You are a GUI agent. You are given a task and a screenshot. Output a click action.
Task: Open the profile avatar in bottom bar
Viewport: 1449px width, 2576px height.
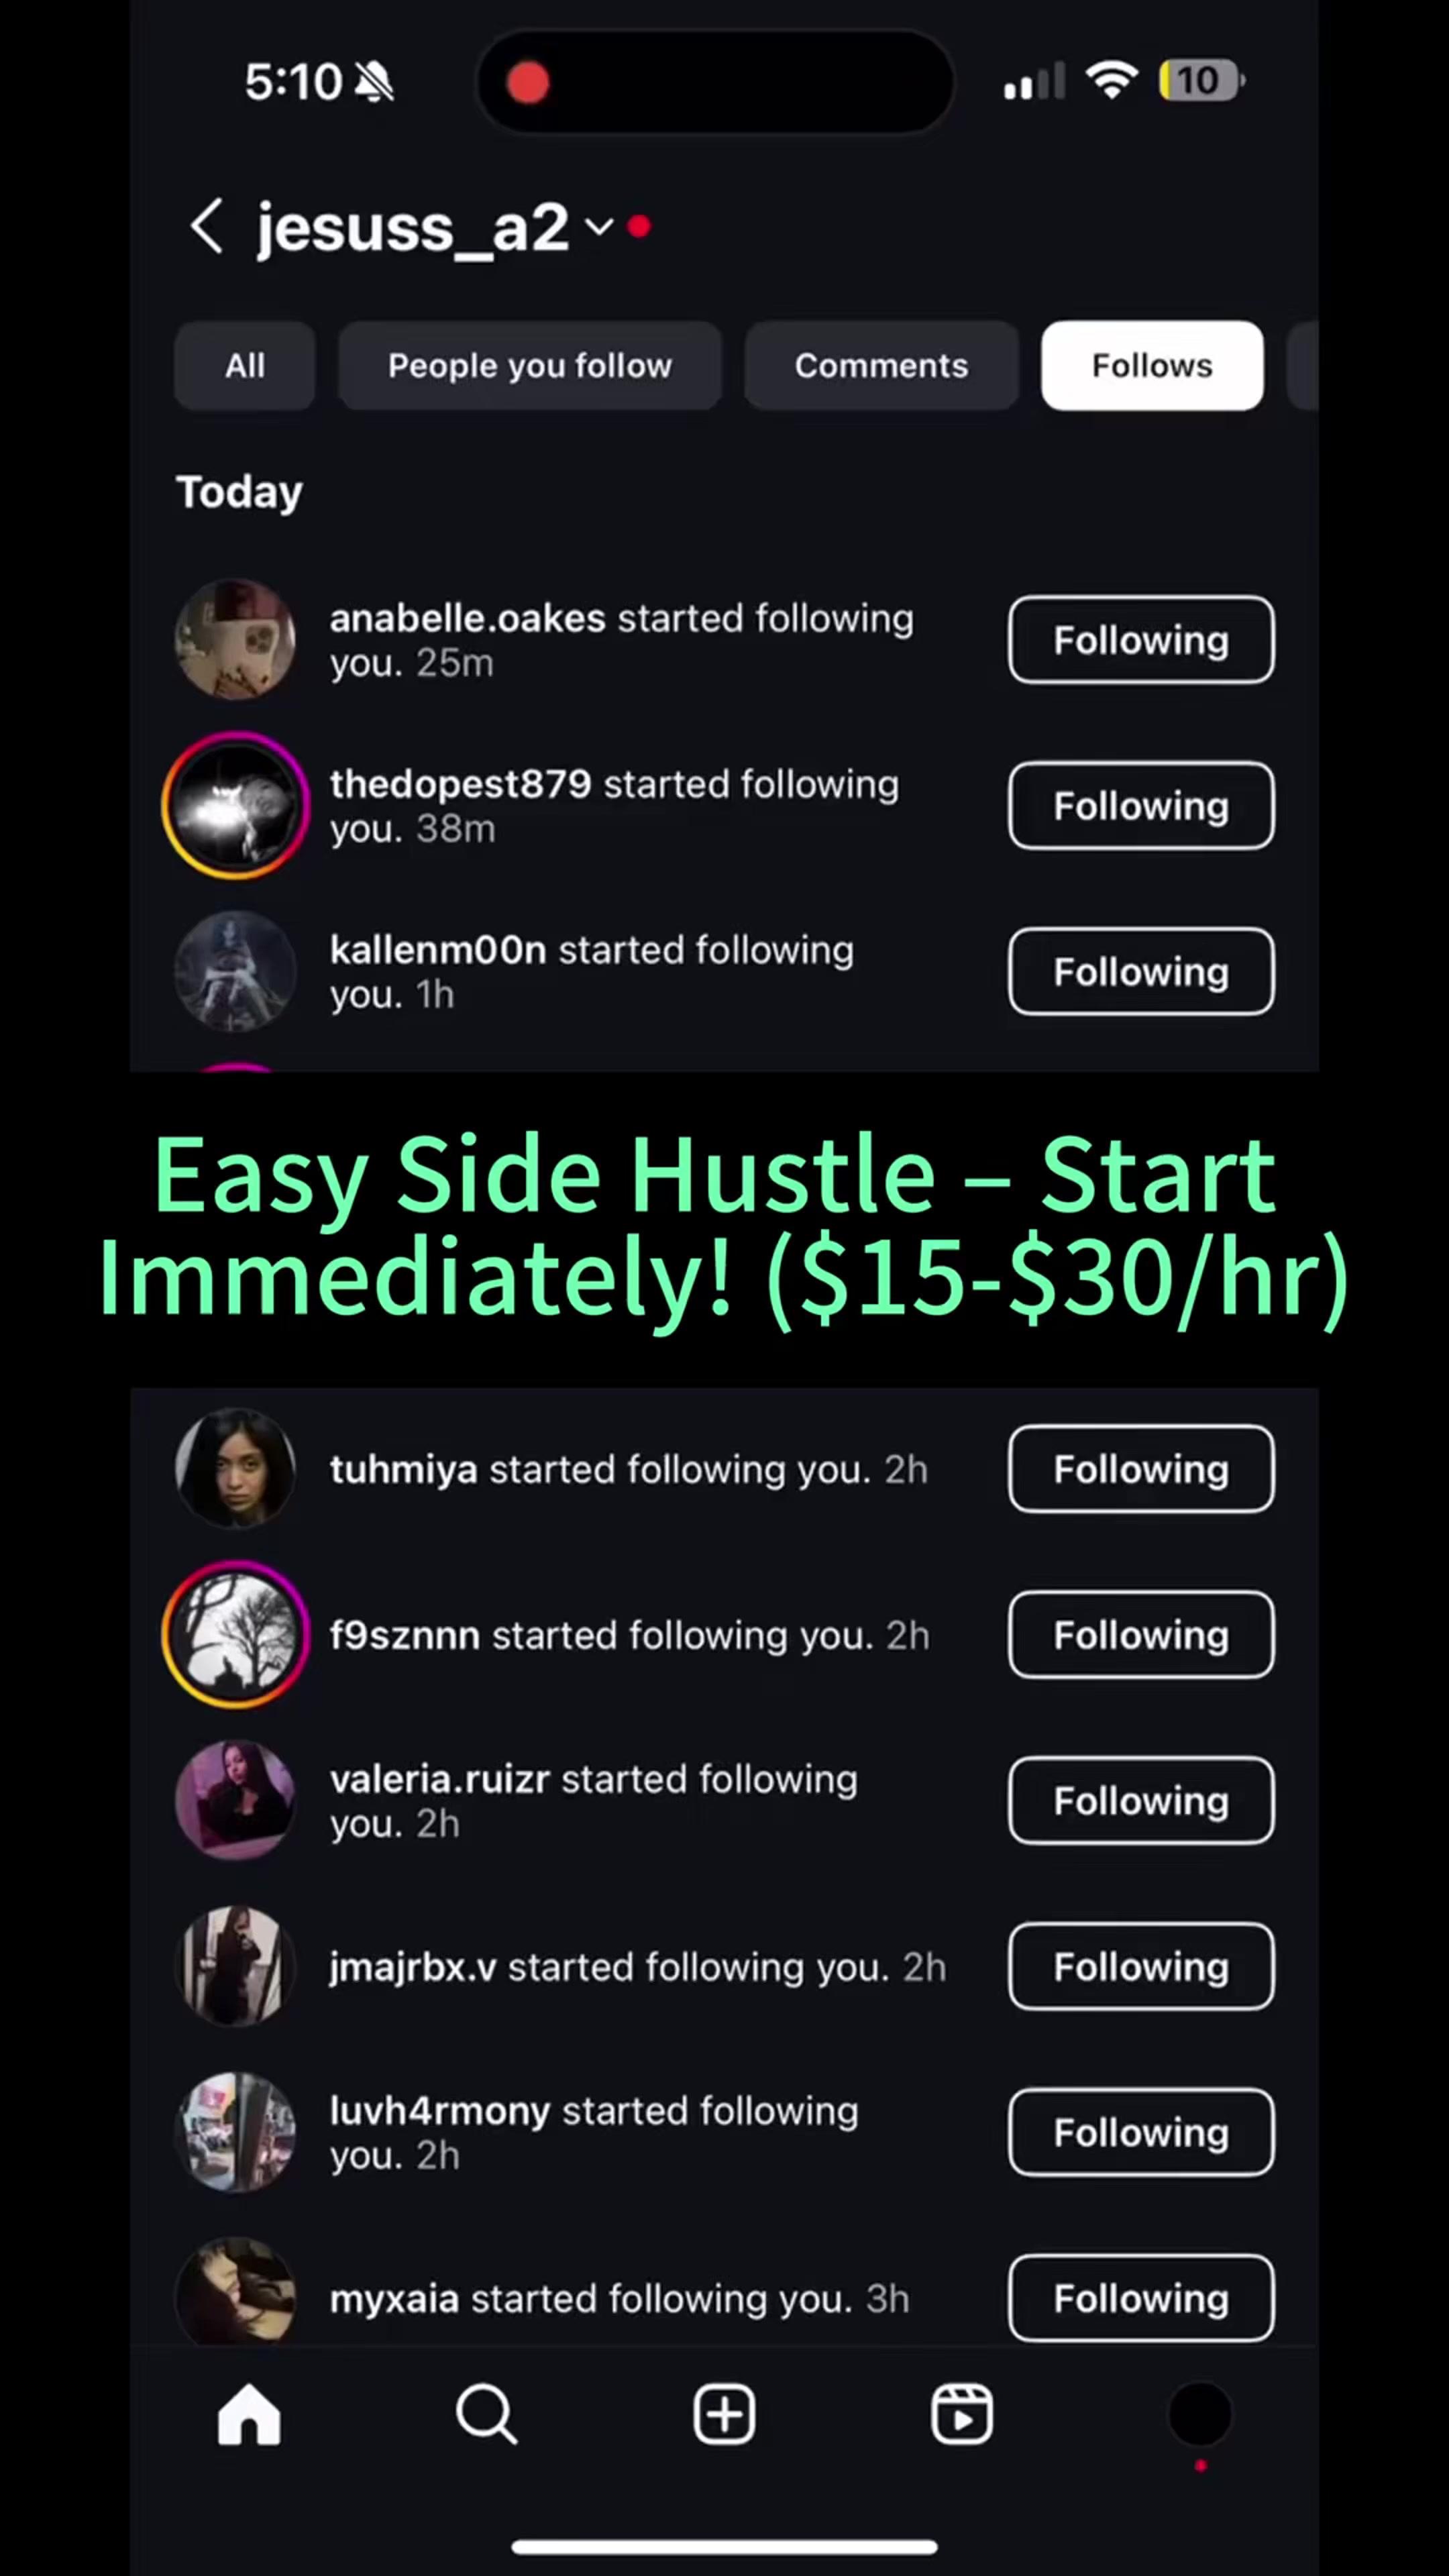coord(1200,2414)
